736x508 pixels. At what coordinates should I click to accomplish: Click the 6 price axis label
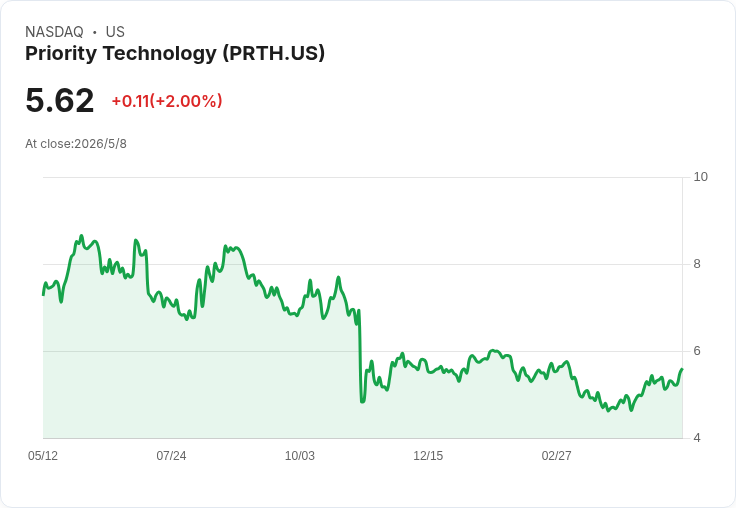pos(697,351)
